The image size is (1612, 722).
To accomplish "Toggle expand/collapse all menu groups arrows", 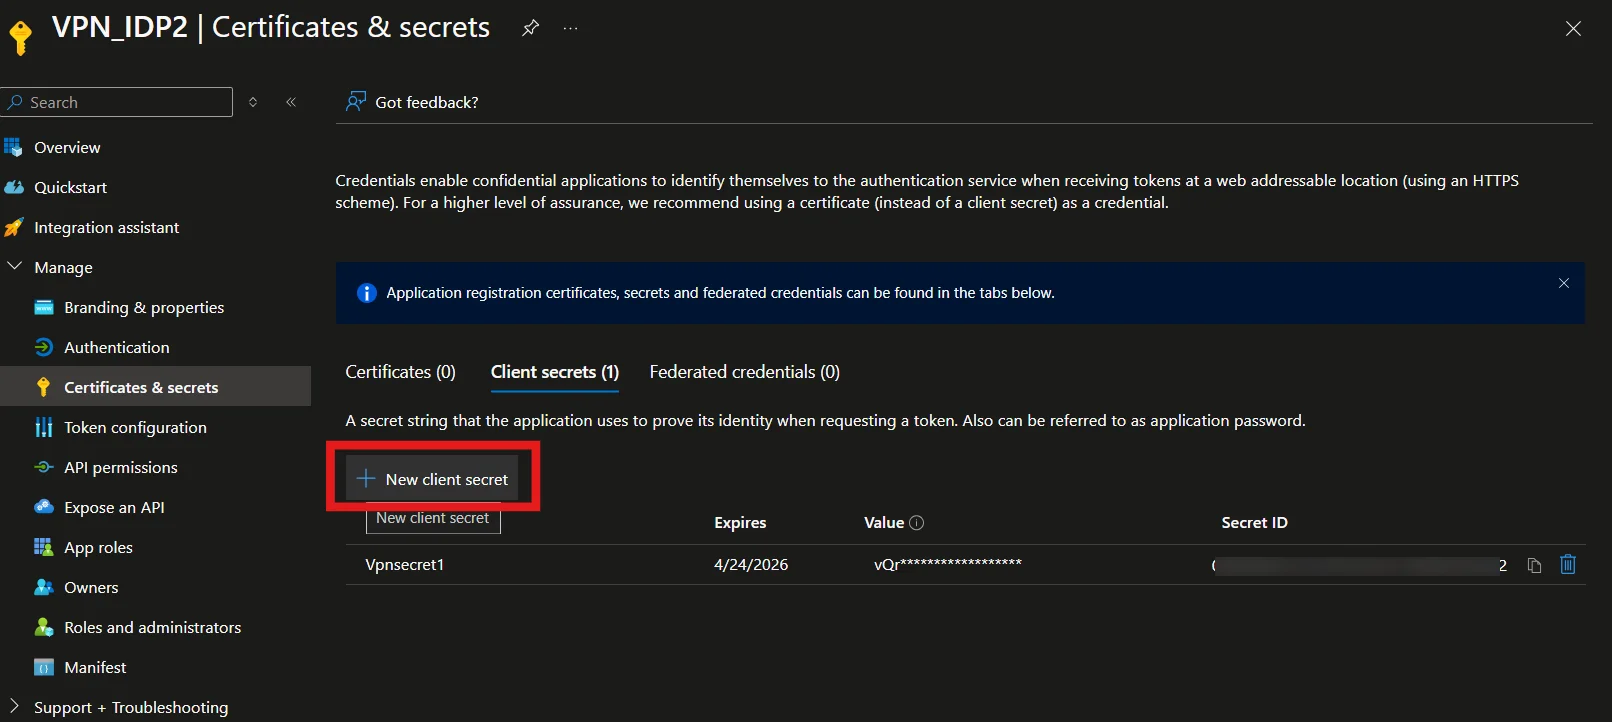I will click(253, 102).
